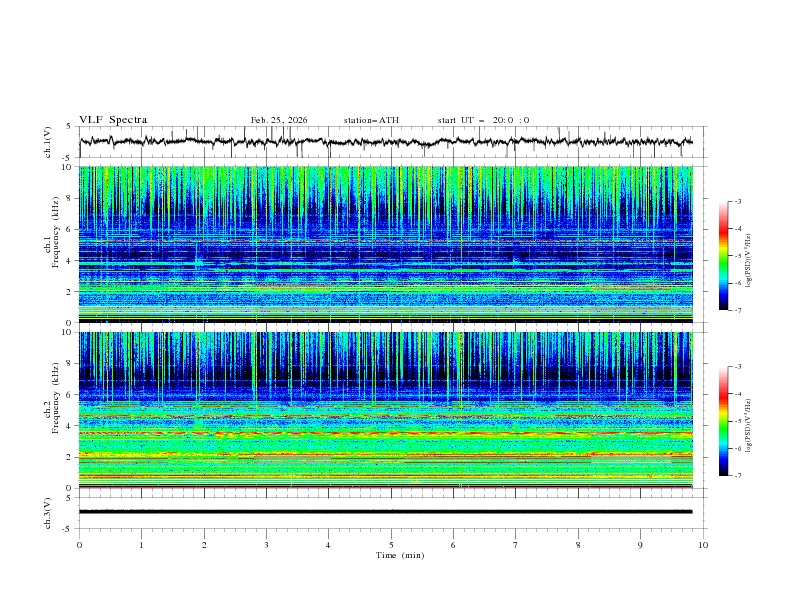Viewport: 792px width, 612px height.
Task: Click the "-3" tick on ch.1 colorbar
Action: coord(738,201)
